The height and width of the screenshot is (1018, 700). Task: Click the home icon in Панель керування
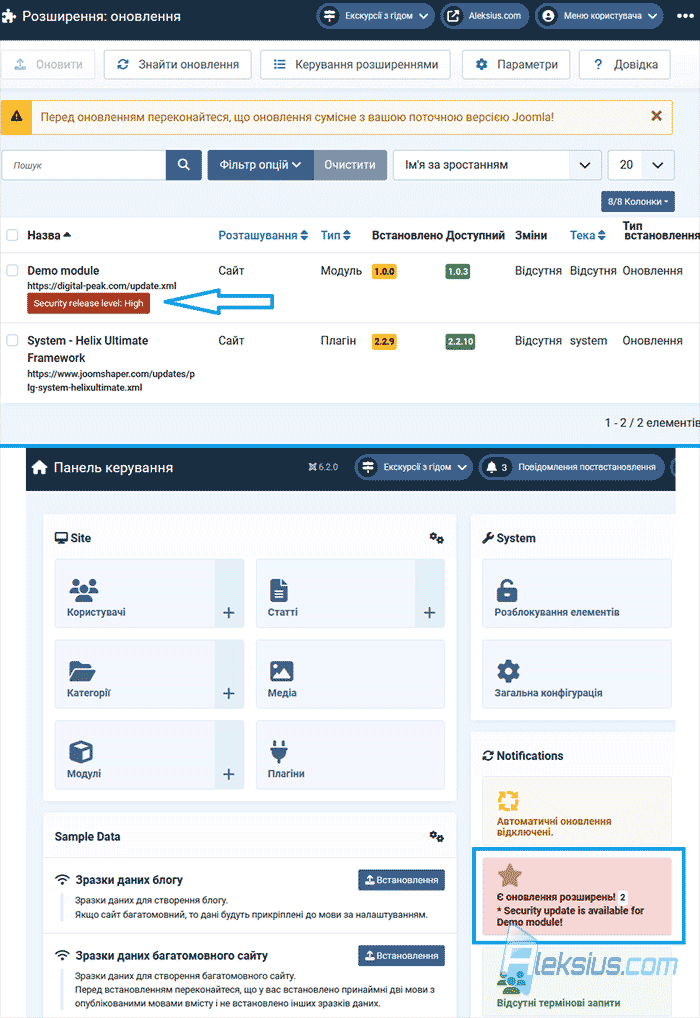coord(40,467)
